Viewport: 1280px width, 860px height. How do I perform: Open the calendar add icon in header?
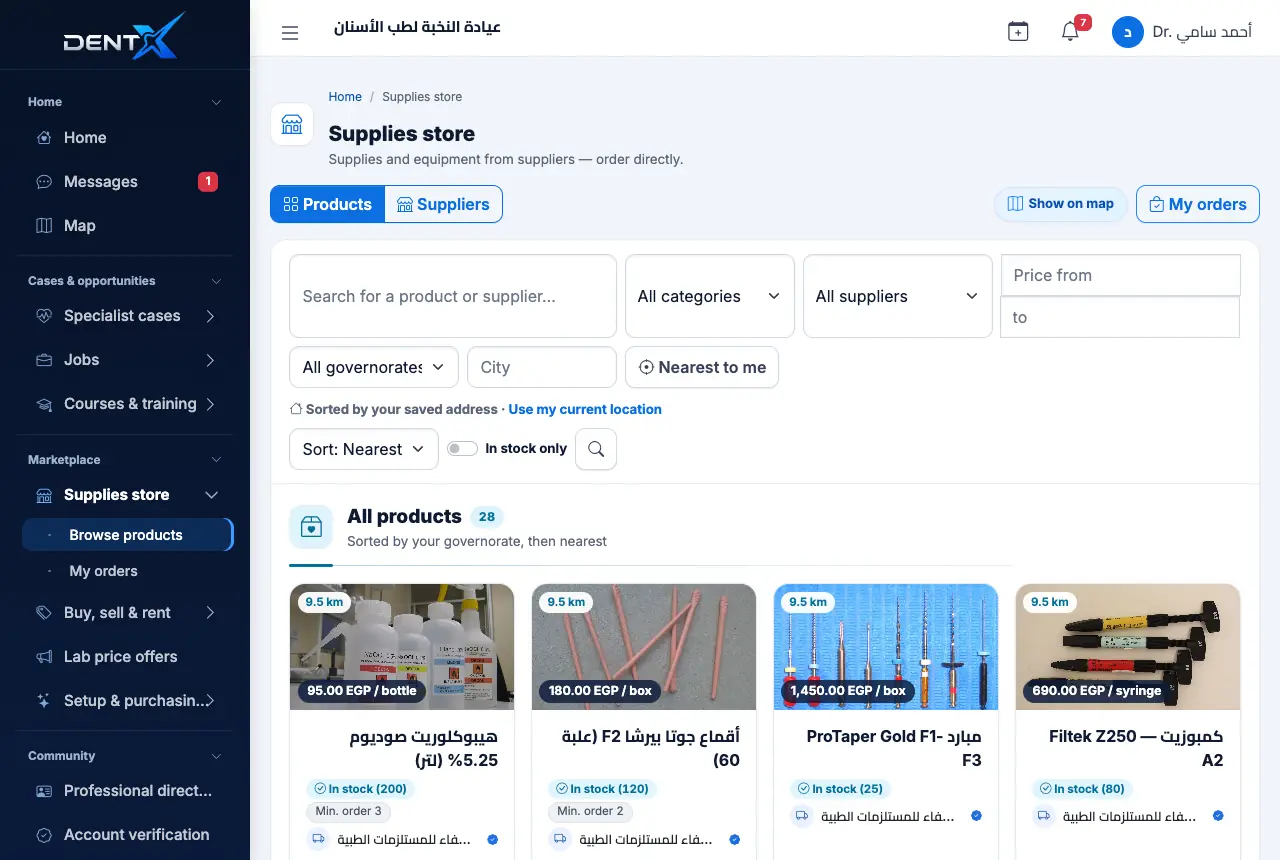point(1018,32)
